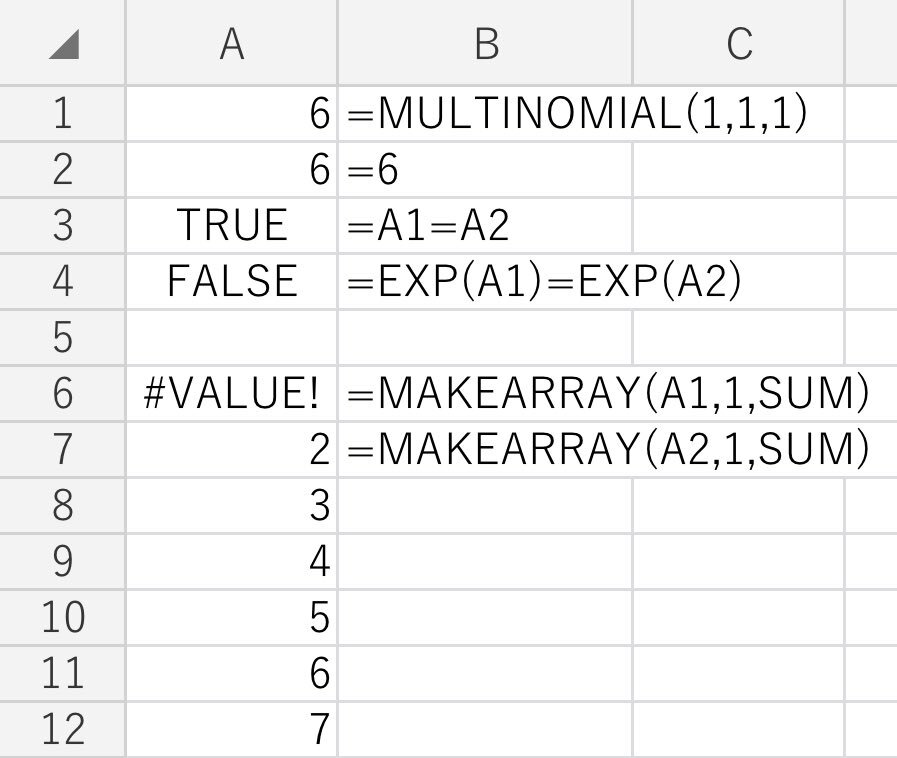897x758 pixels.
Task: Select row 1 header
Action: (x=62, y=114)
